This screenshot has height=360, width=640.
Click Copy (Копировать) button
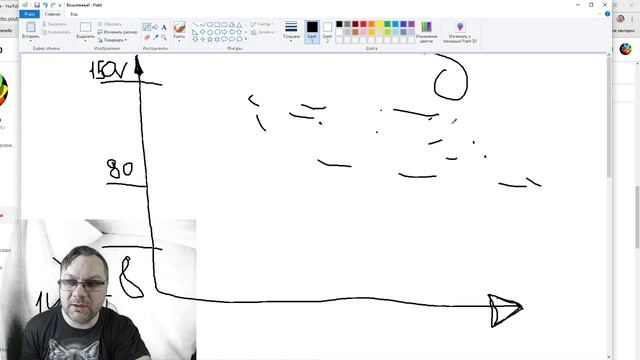(56, 32)
